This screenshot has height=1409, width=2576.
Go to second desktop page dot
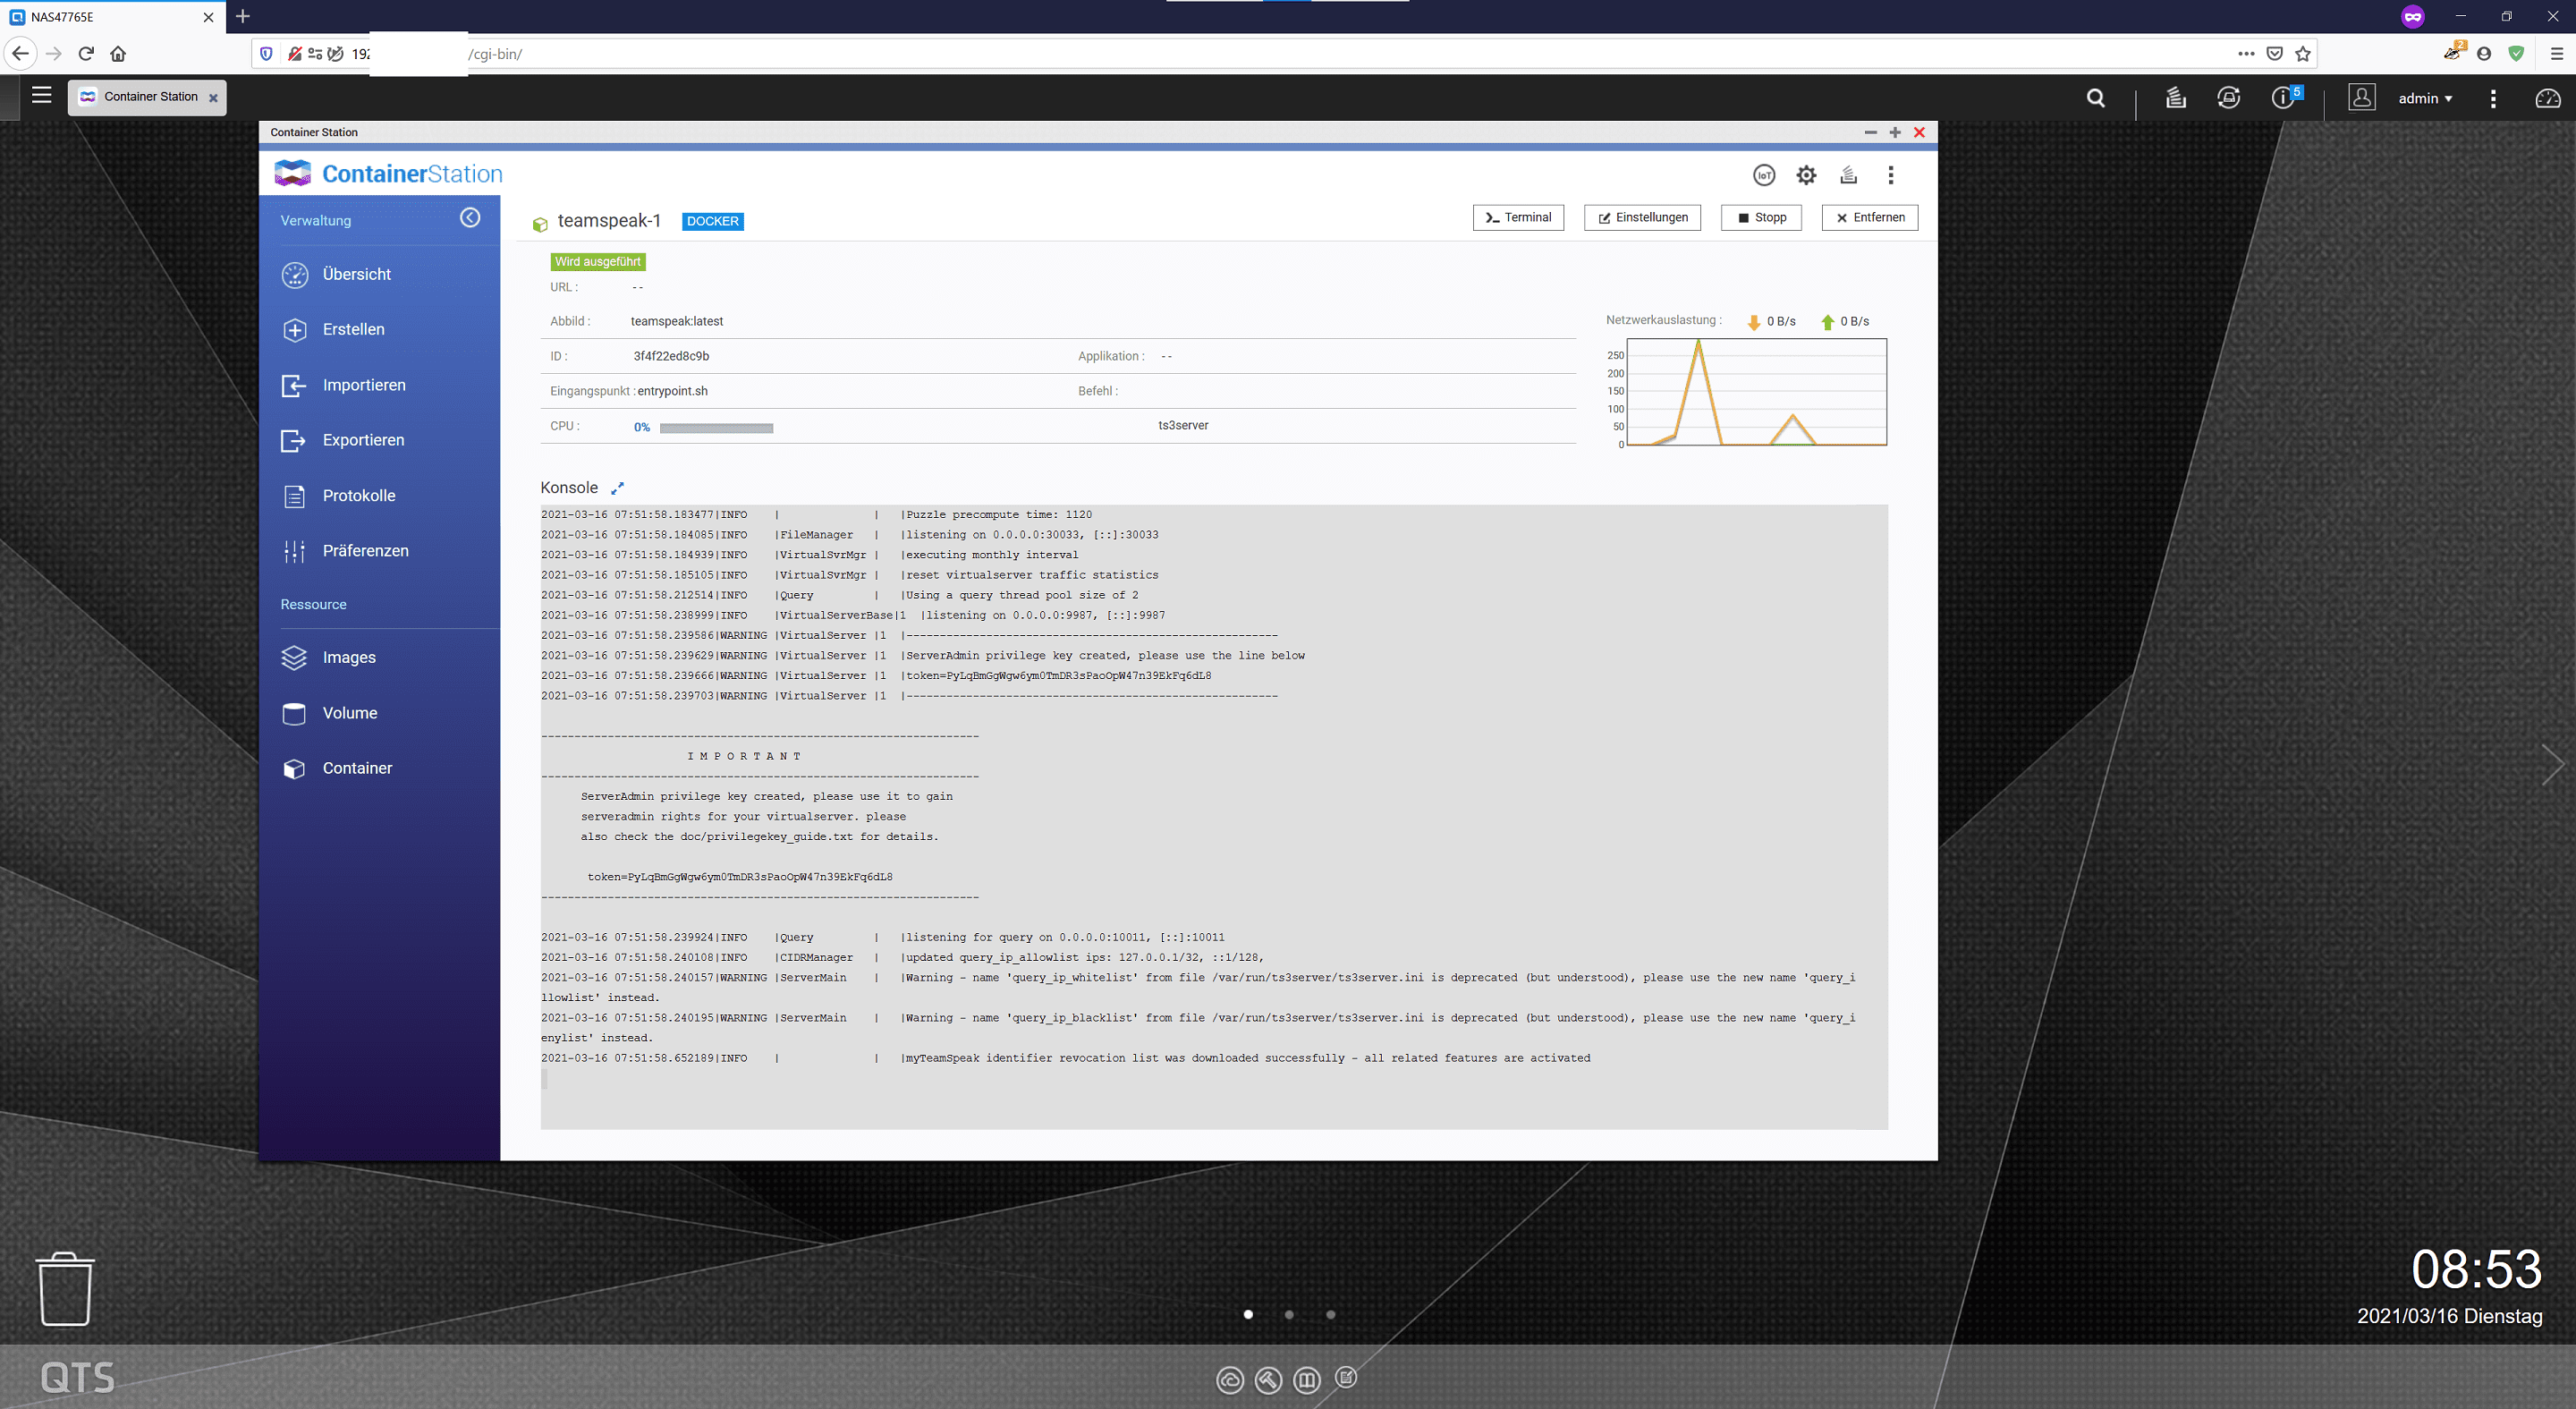pyautogui.click(x=1289, y=1315)
